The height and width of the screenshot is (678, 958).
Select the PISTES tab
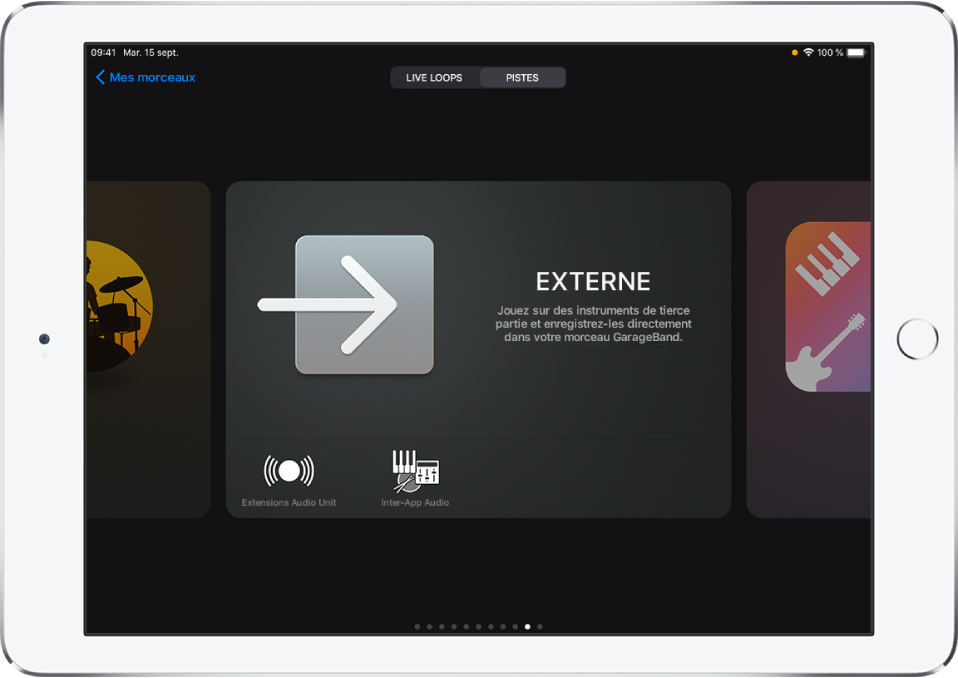(x=522, y=77)
